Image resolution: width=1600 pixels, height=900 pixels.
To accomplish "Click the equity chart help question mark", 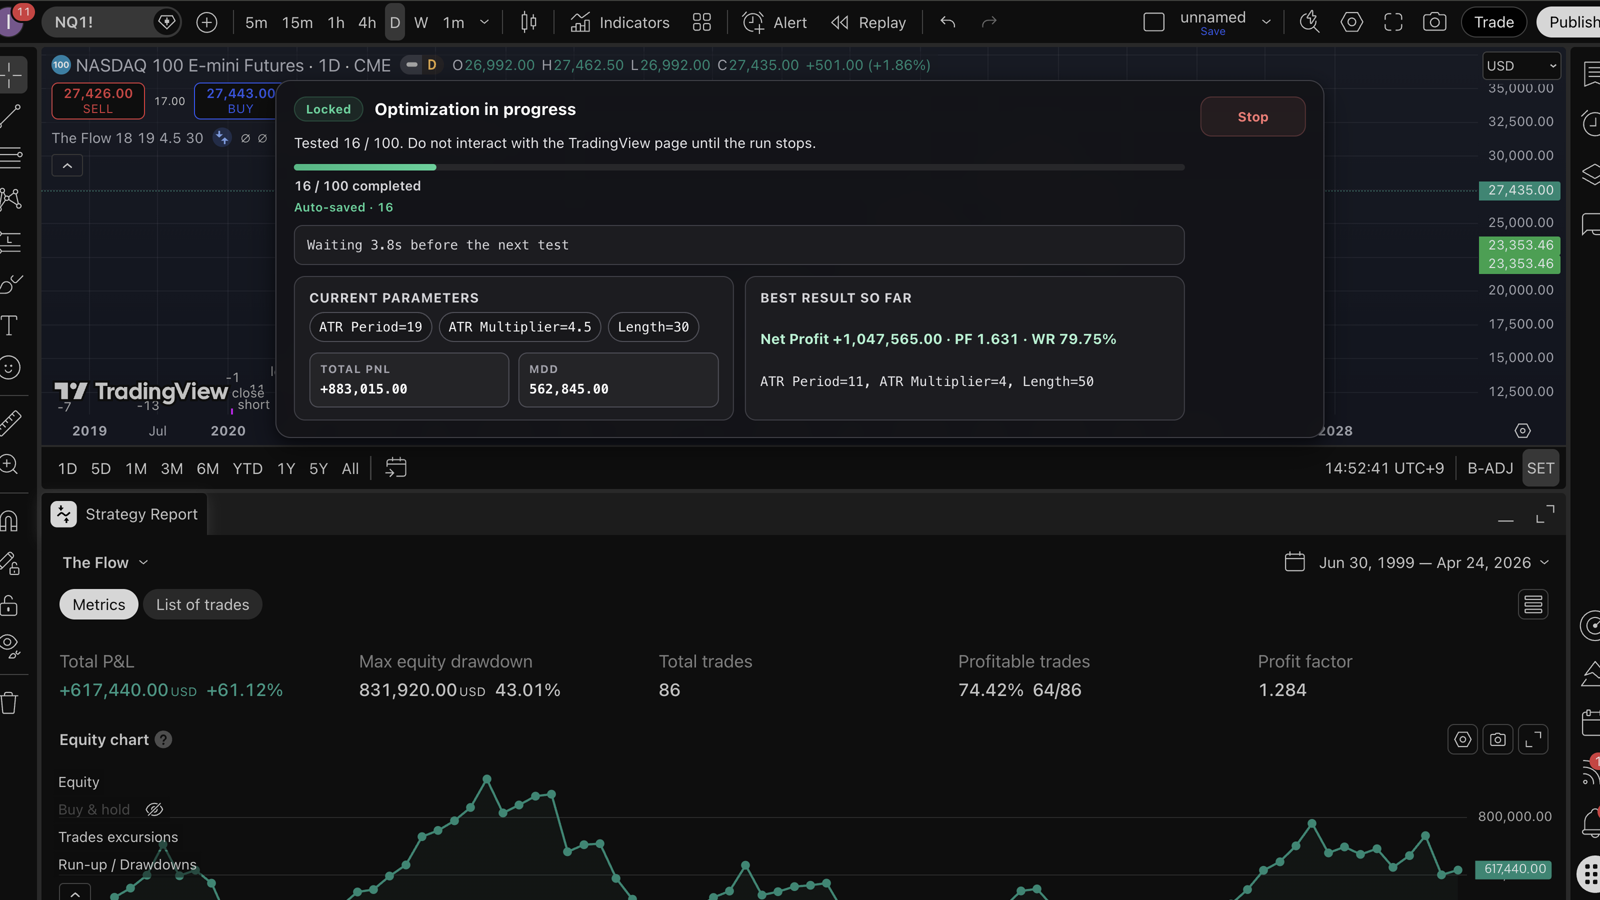I will [163, 740].
